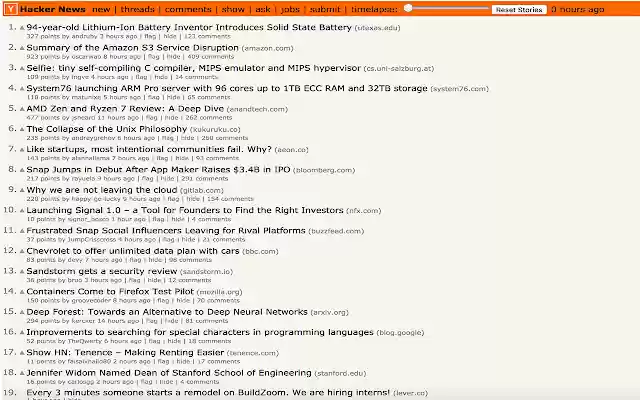Click the Reset Stories button
The height and width of the screenshot is (400, 640).
(519, 9)
